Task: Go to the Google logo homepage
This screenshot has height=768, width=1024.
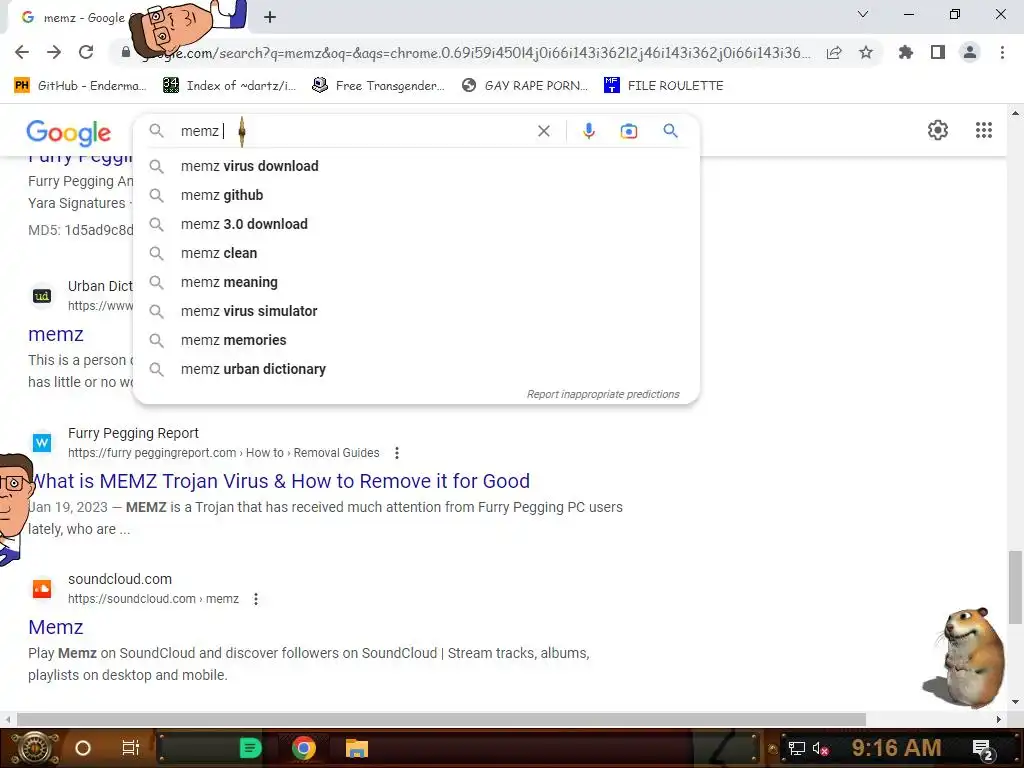Action: point(69,133)
